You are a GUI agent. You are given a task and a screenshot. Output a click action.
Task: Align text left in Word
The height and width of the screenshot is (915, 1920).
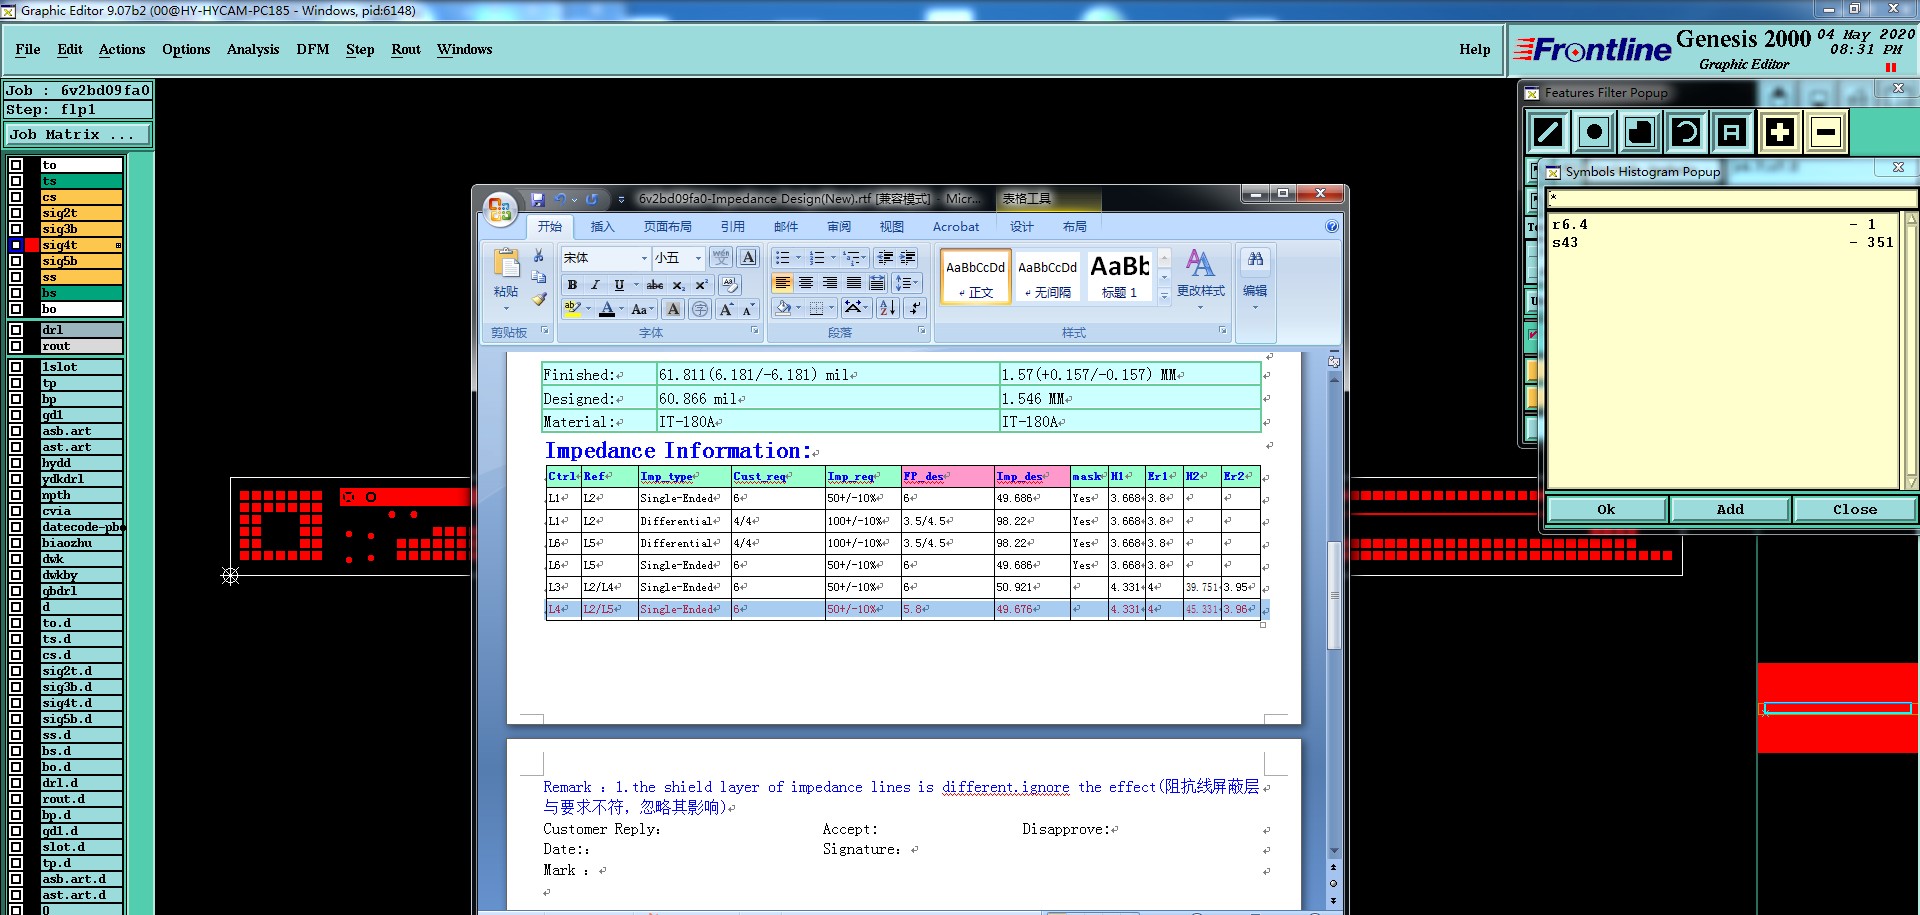(782, 283)
